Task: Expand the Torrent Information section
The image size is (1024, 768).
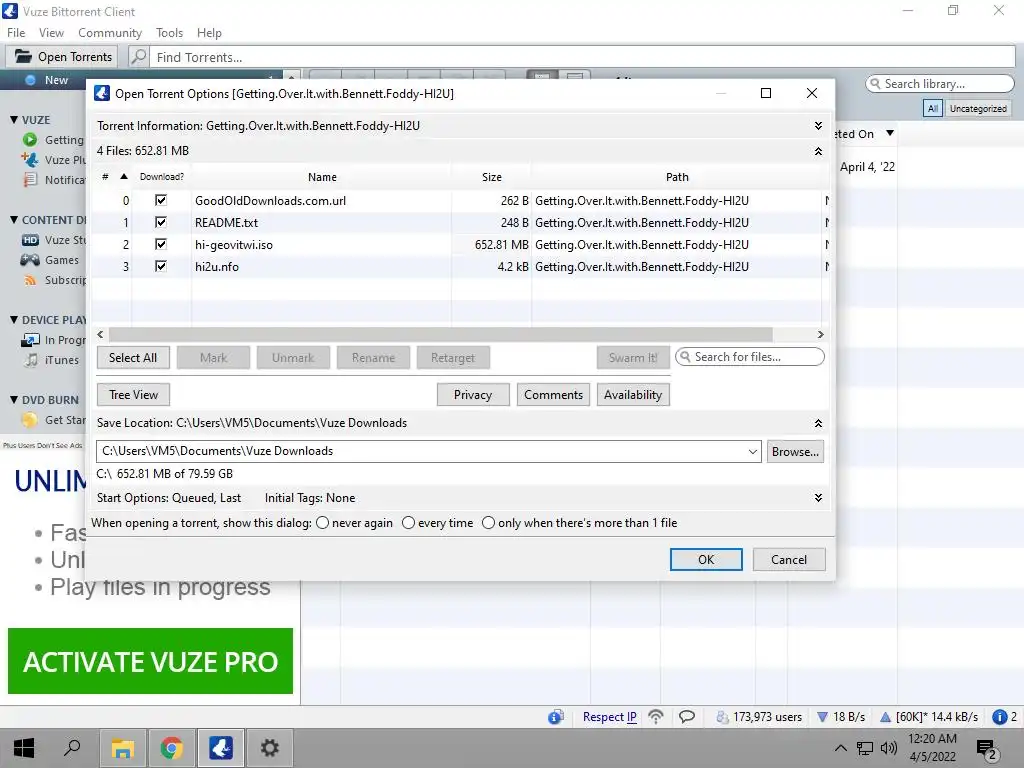Action: point(818,125)
